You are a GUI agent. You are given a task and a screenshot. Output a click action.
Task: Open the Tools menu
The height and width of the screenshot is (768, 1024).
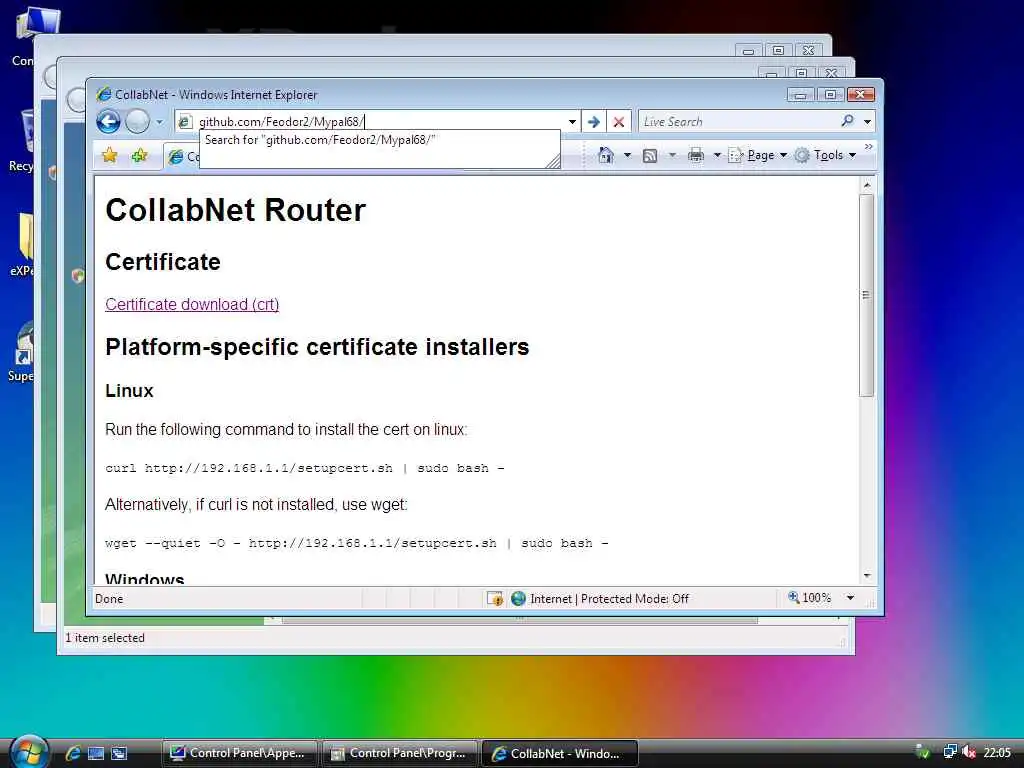[x=825, y=155]
